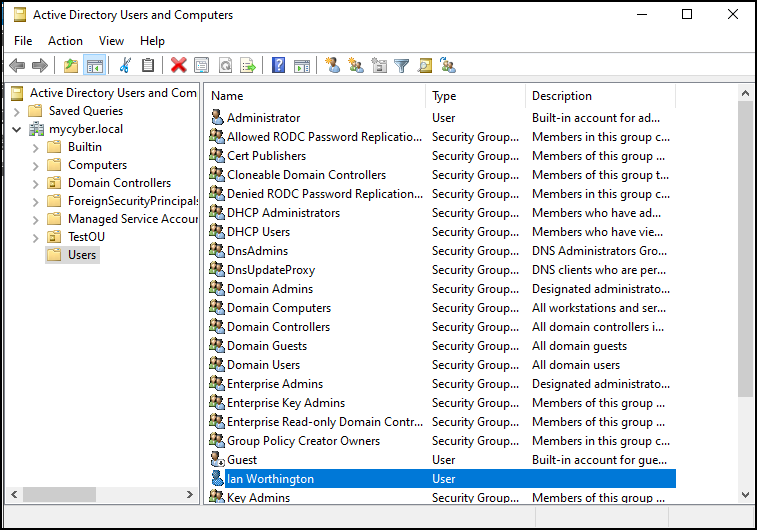This screenshot has width=757, height=530.
Task: Select the DHCP Administrators group
Action: (x=283, y=213)
